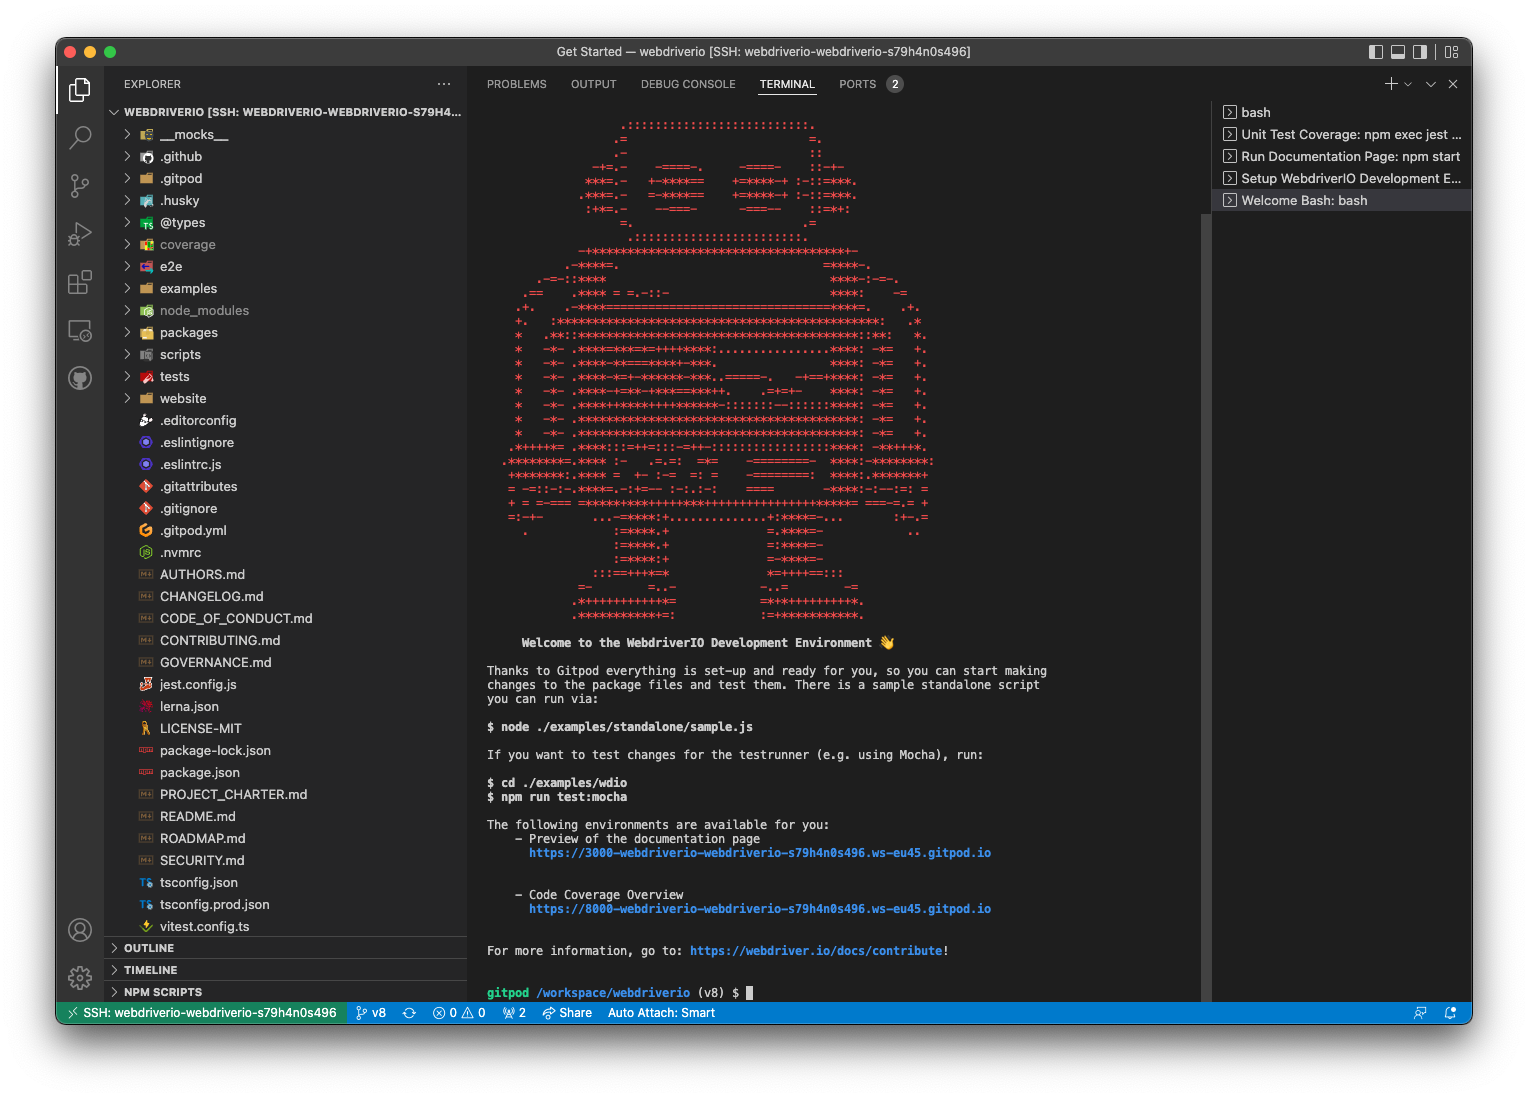Click Share in the status bar
The image size is (1528, 1098).
pos(567,1013)
